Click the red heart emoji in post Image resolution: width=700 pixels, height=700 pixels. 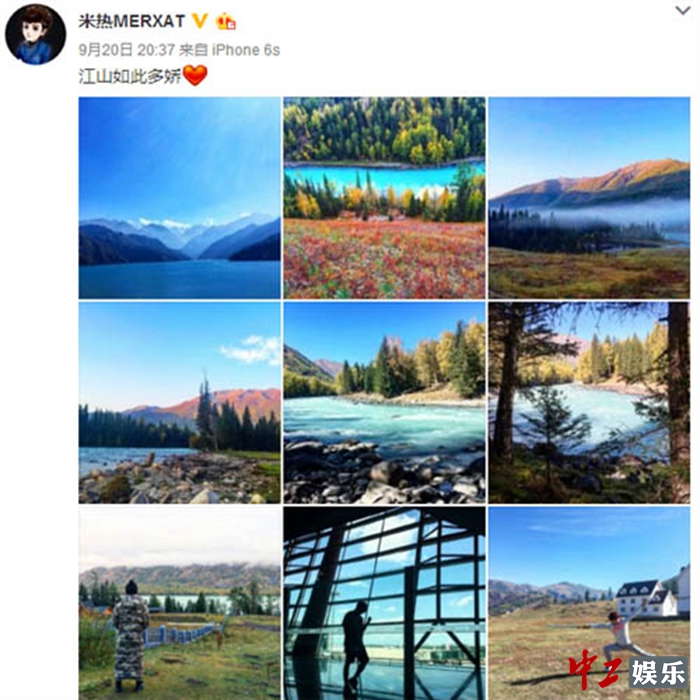tap(195, 75)
